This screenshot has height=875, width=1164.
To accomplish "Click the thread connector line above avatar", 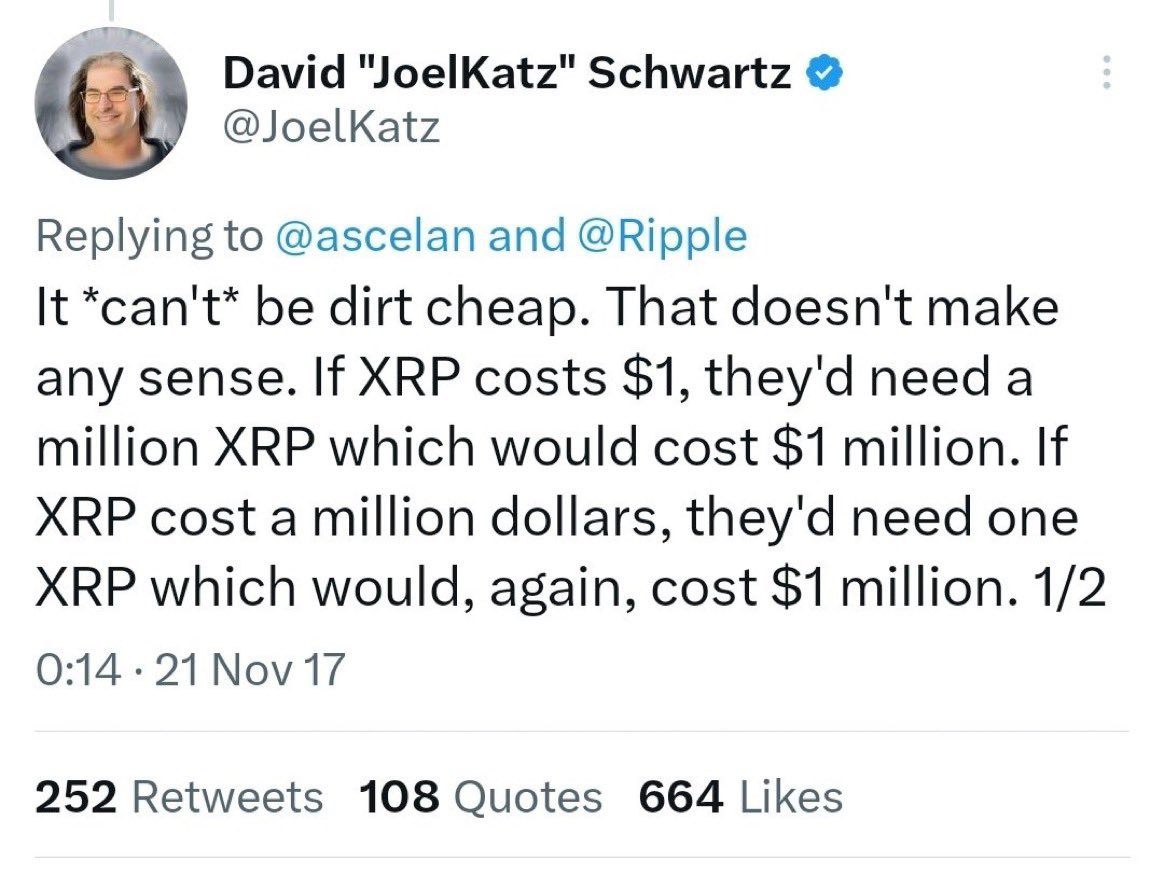I will (110, 10).
